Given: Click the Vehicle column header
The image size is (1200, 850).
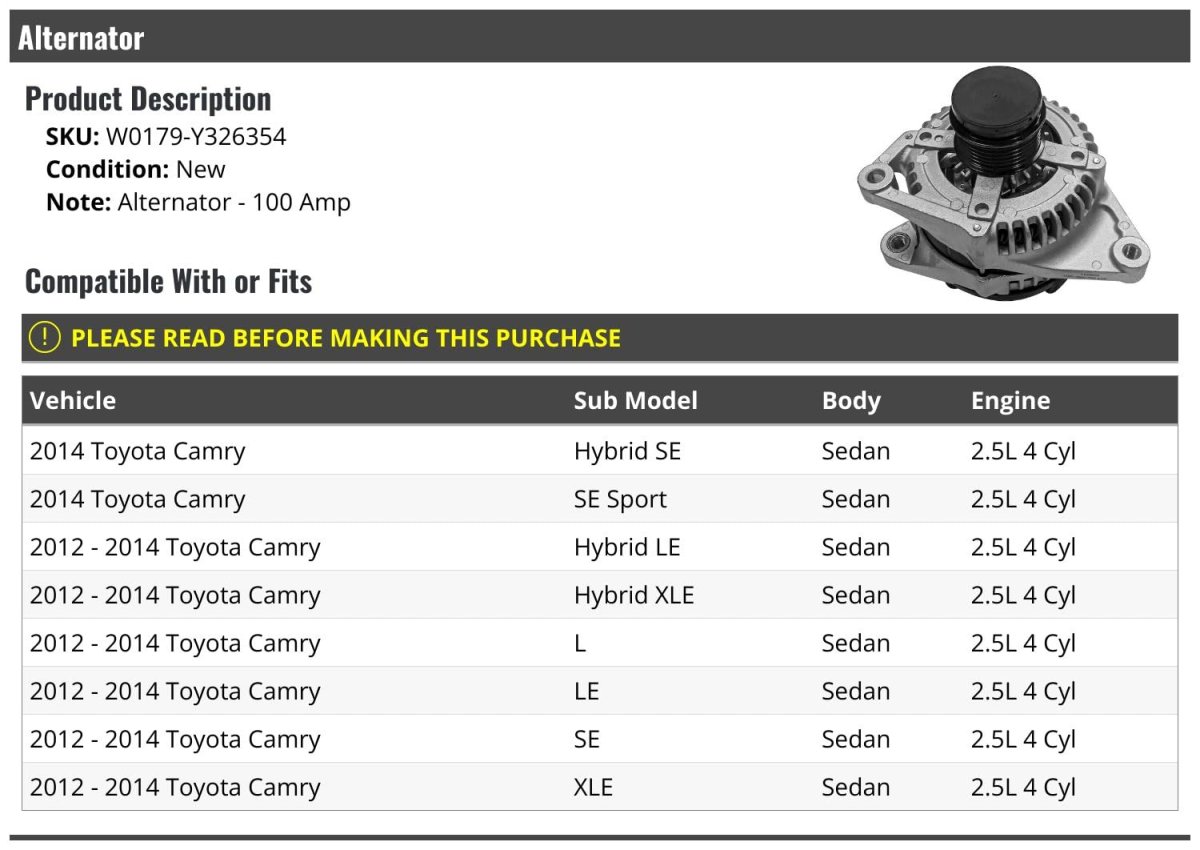Looking at the screenshot, I should (73, 401).
